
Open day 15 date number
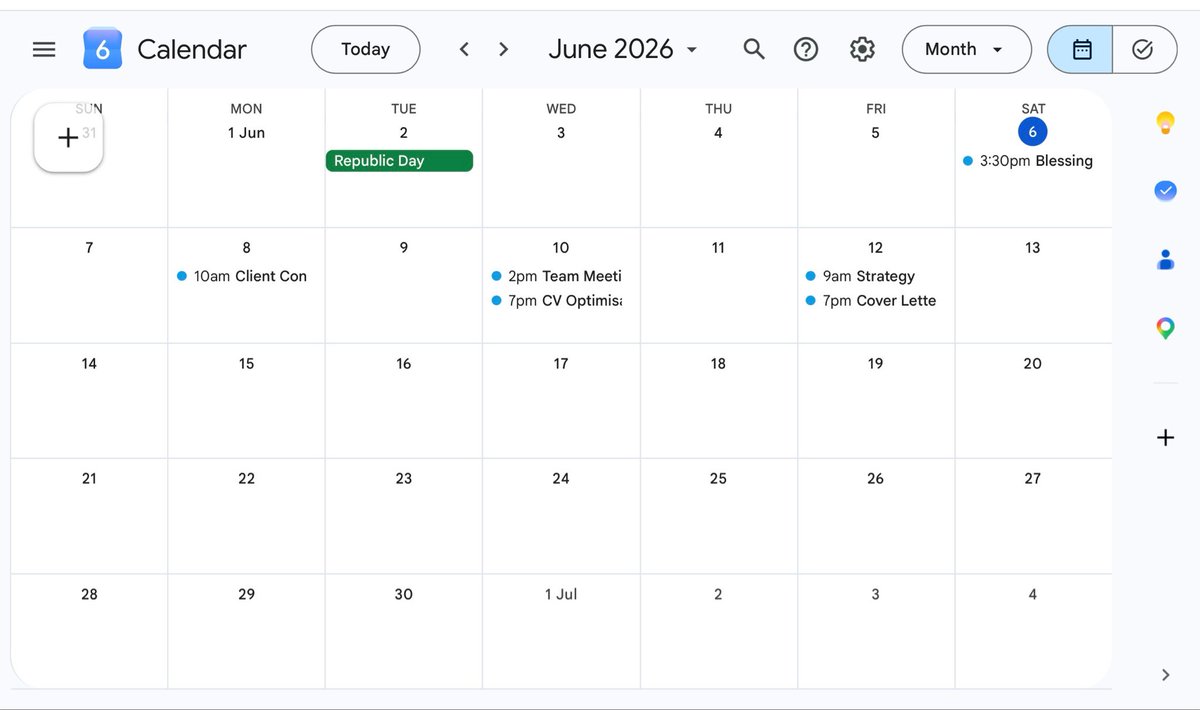(x=246, y=364)
